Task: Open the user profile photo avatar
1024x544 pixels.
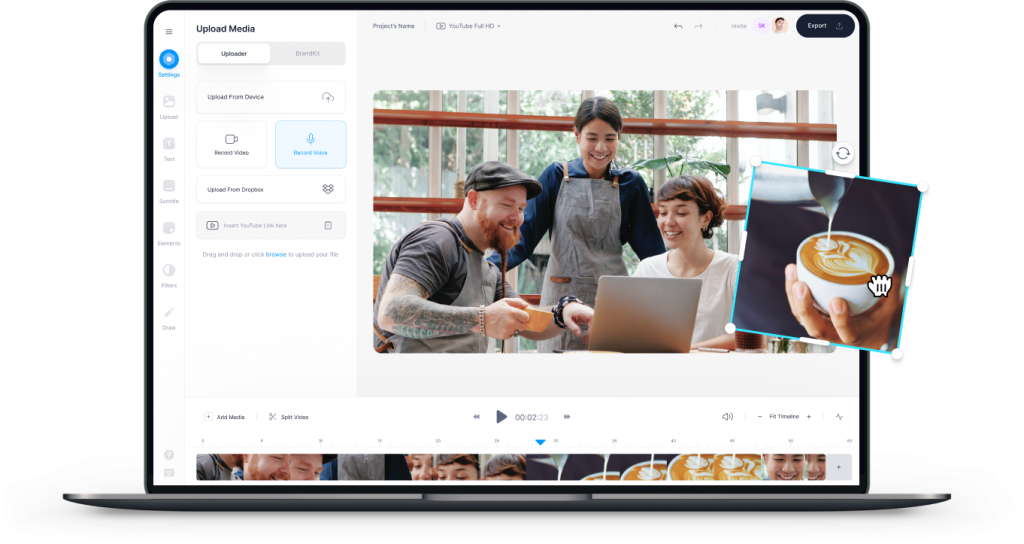Action: click(x=780, y=26)
